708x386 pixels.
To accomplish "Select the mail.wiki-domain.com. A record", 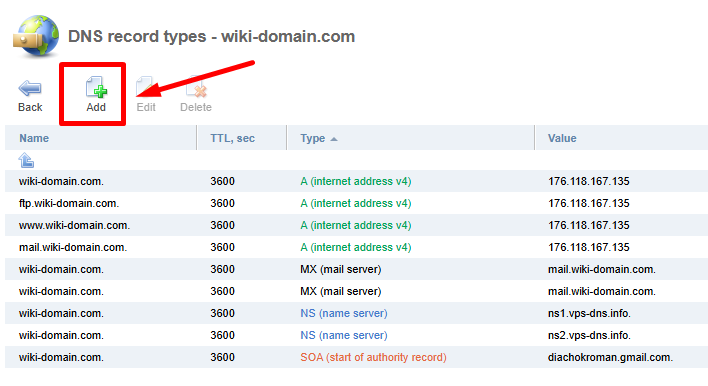I will pos(356,247).
